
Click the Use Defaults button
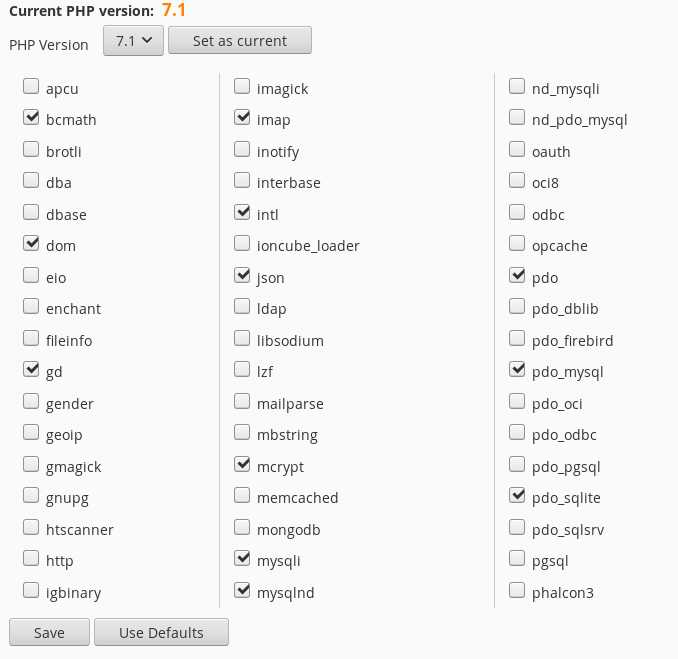[161, 632]
